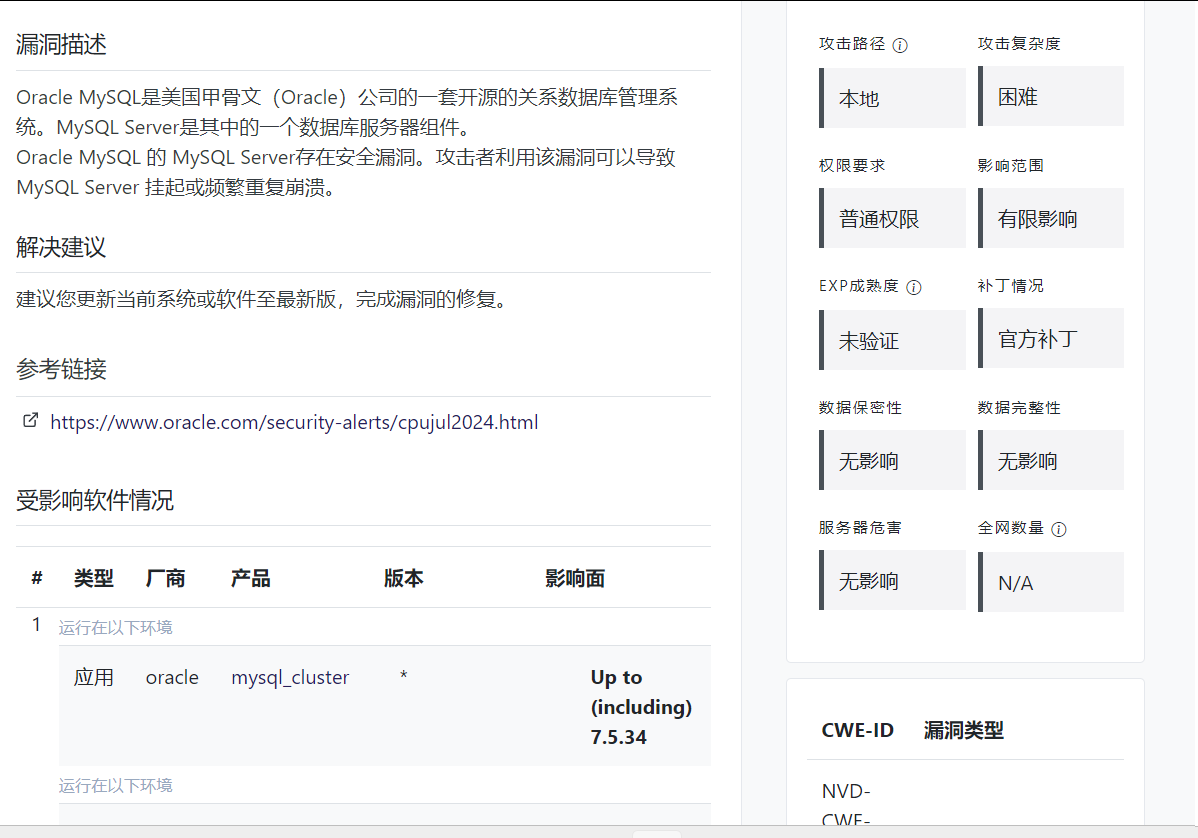Select the 官方补丁 patch status card
Image resolution: width=1198 pixels, height=838 pixels.
(x=1050, y=338)
